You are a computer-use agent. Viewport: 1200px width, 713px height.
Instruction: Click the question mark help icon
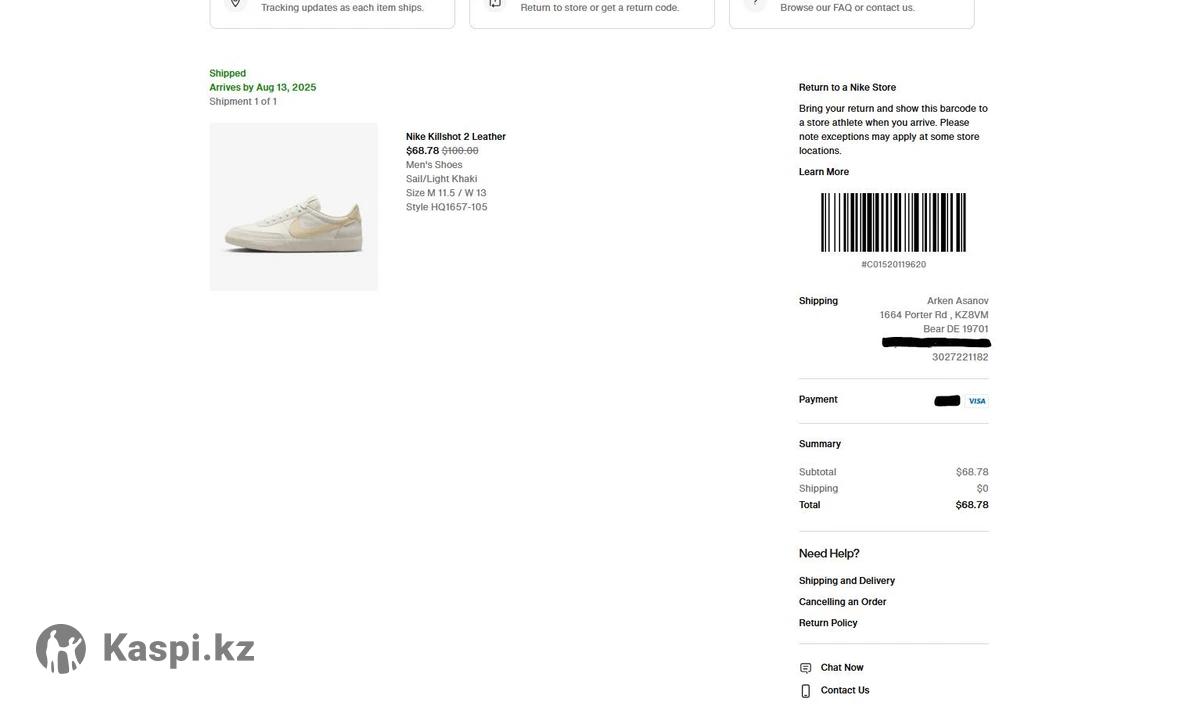pyautogui.click(x=755, y=4)
